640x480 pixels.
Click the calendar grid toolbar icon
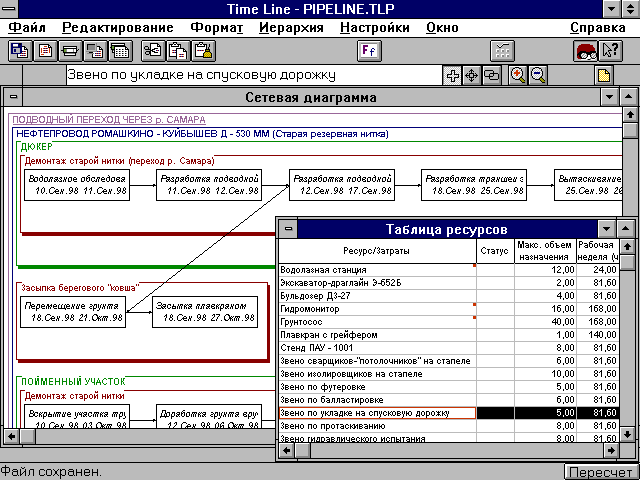coord(121,49)
